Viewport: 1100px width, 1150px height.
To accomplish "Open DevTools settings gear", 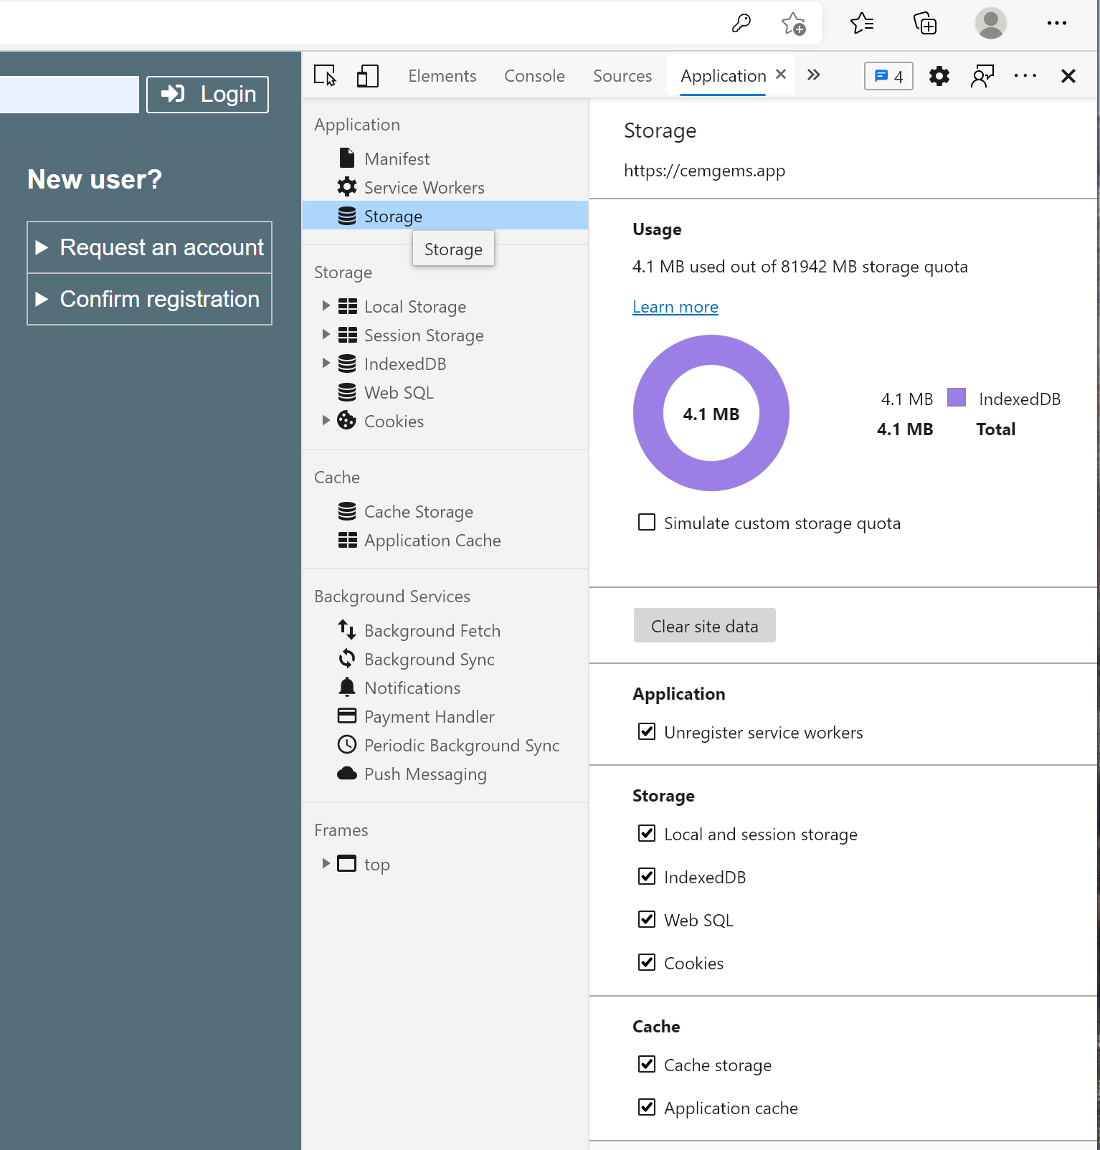I will 939,76.
